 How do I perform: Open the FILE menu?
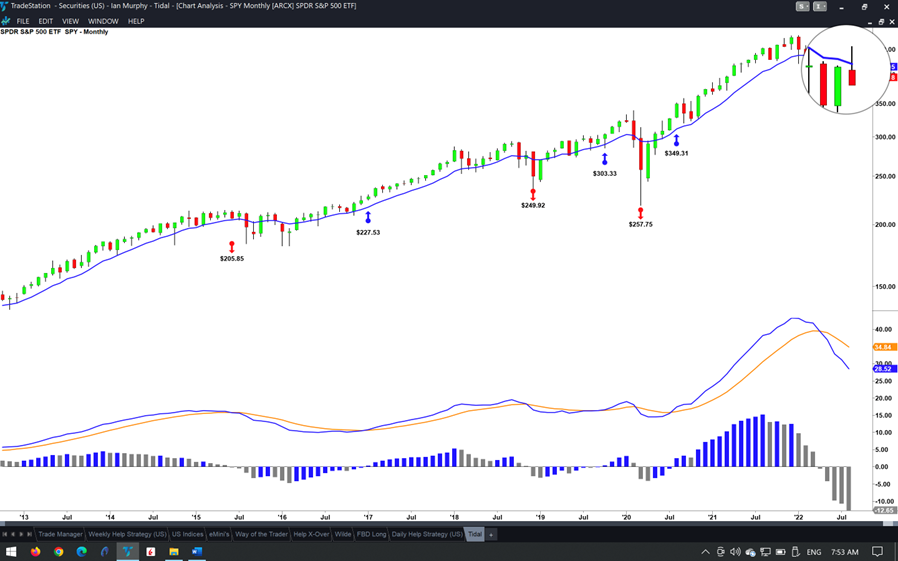point(23,21)
